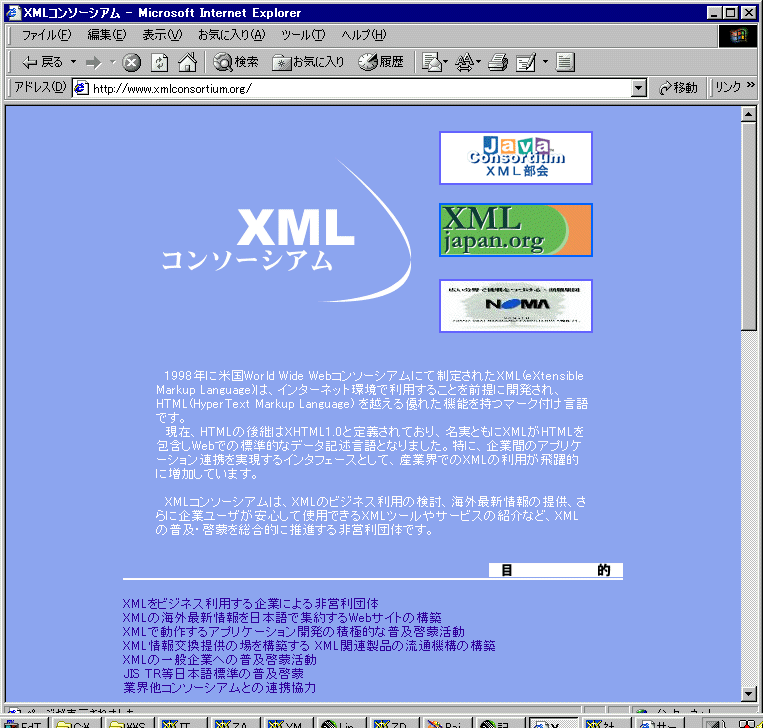Go back with the 戻る arrow button
This screenshot has height=728, width=763.
pyautogui.click(x=42, y=62)
